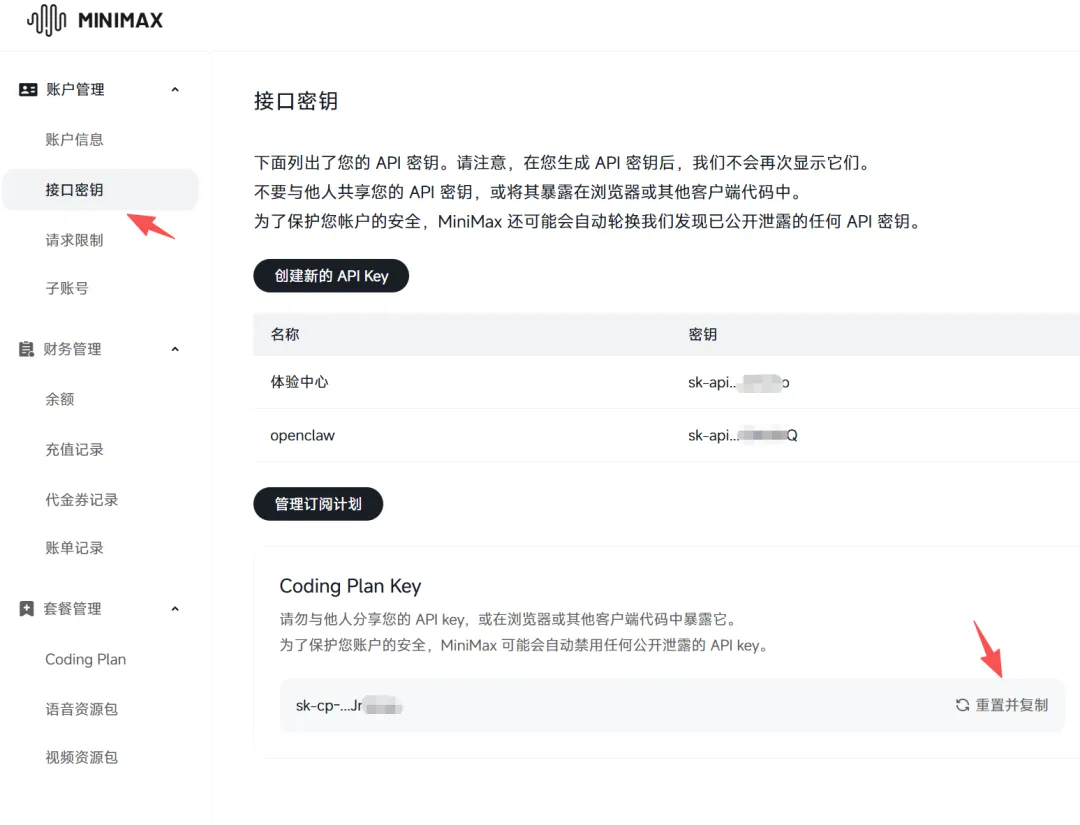Viewport: 1080px width, 825px height.
Task: Open 账户信息 in the sidebar
Action: coord(74,140)
